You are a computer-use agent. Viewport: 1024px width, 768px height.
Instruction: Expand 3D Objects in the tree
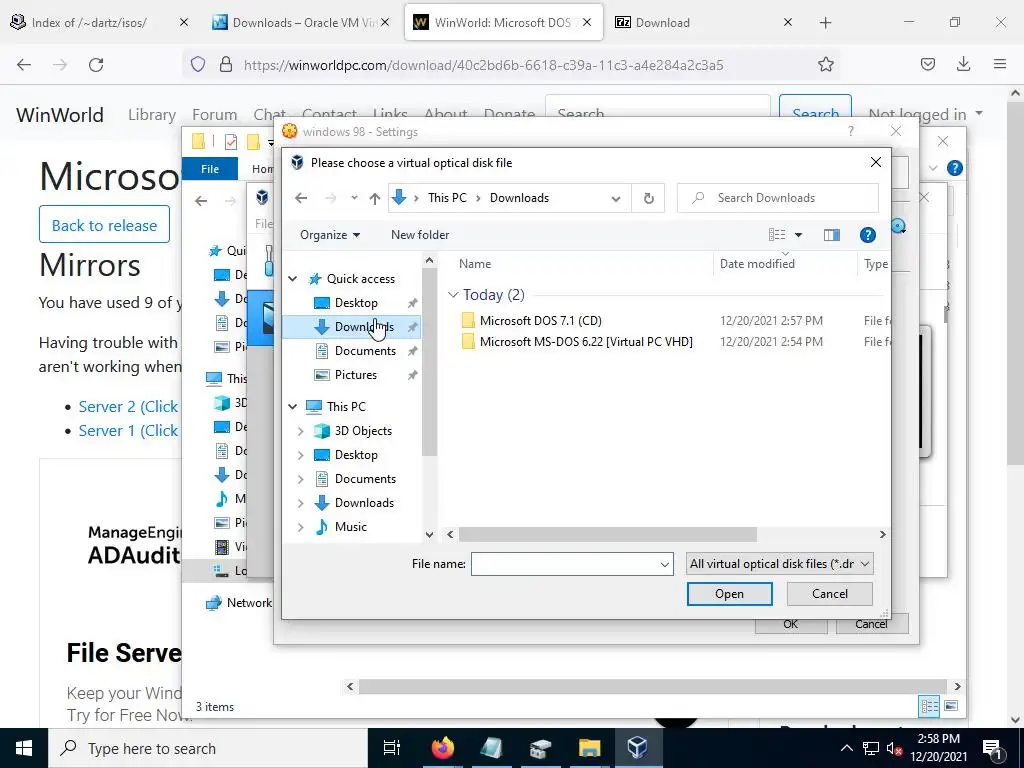pos(300,431)
